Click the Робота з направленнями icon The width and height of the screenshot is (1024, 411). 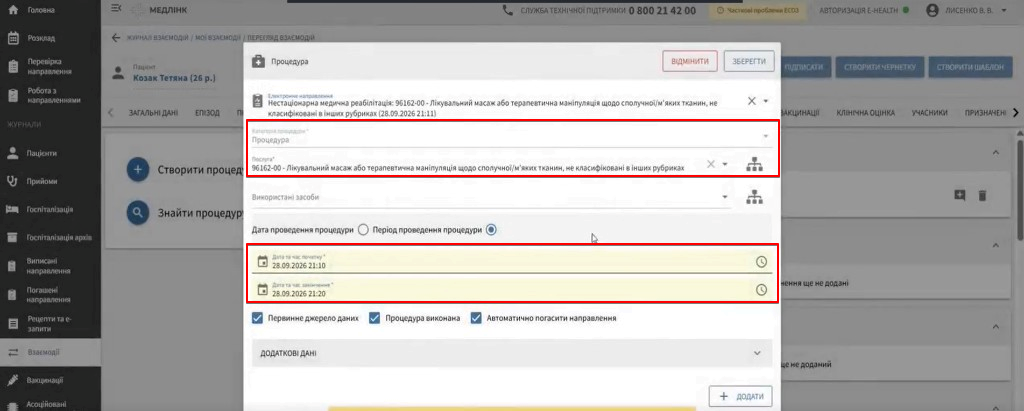pos(12,96)
